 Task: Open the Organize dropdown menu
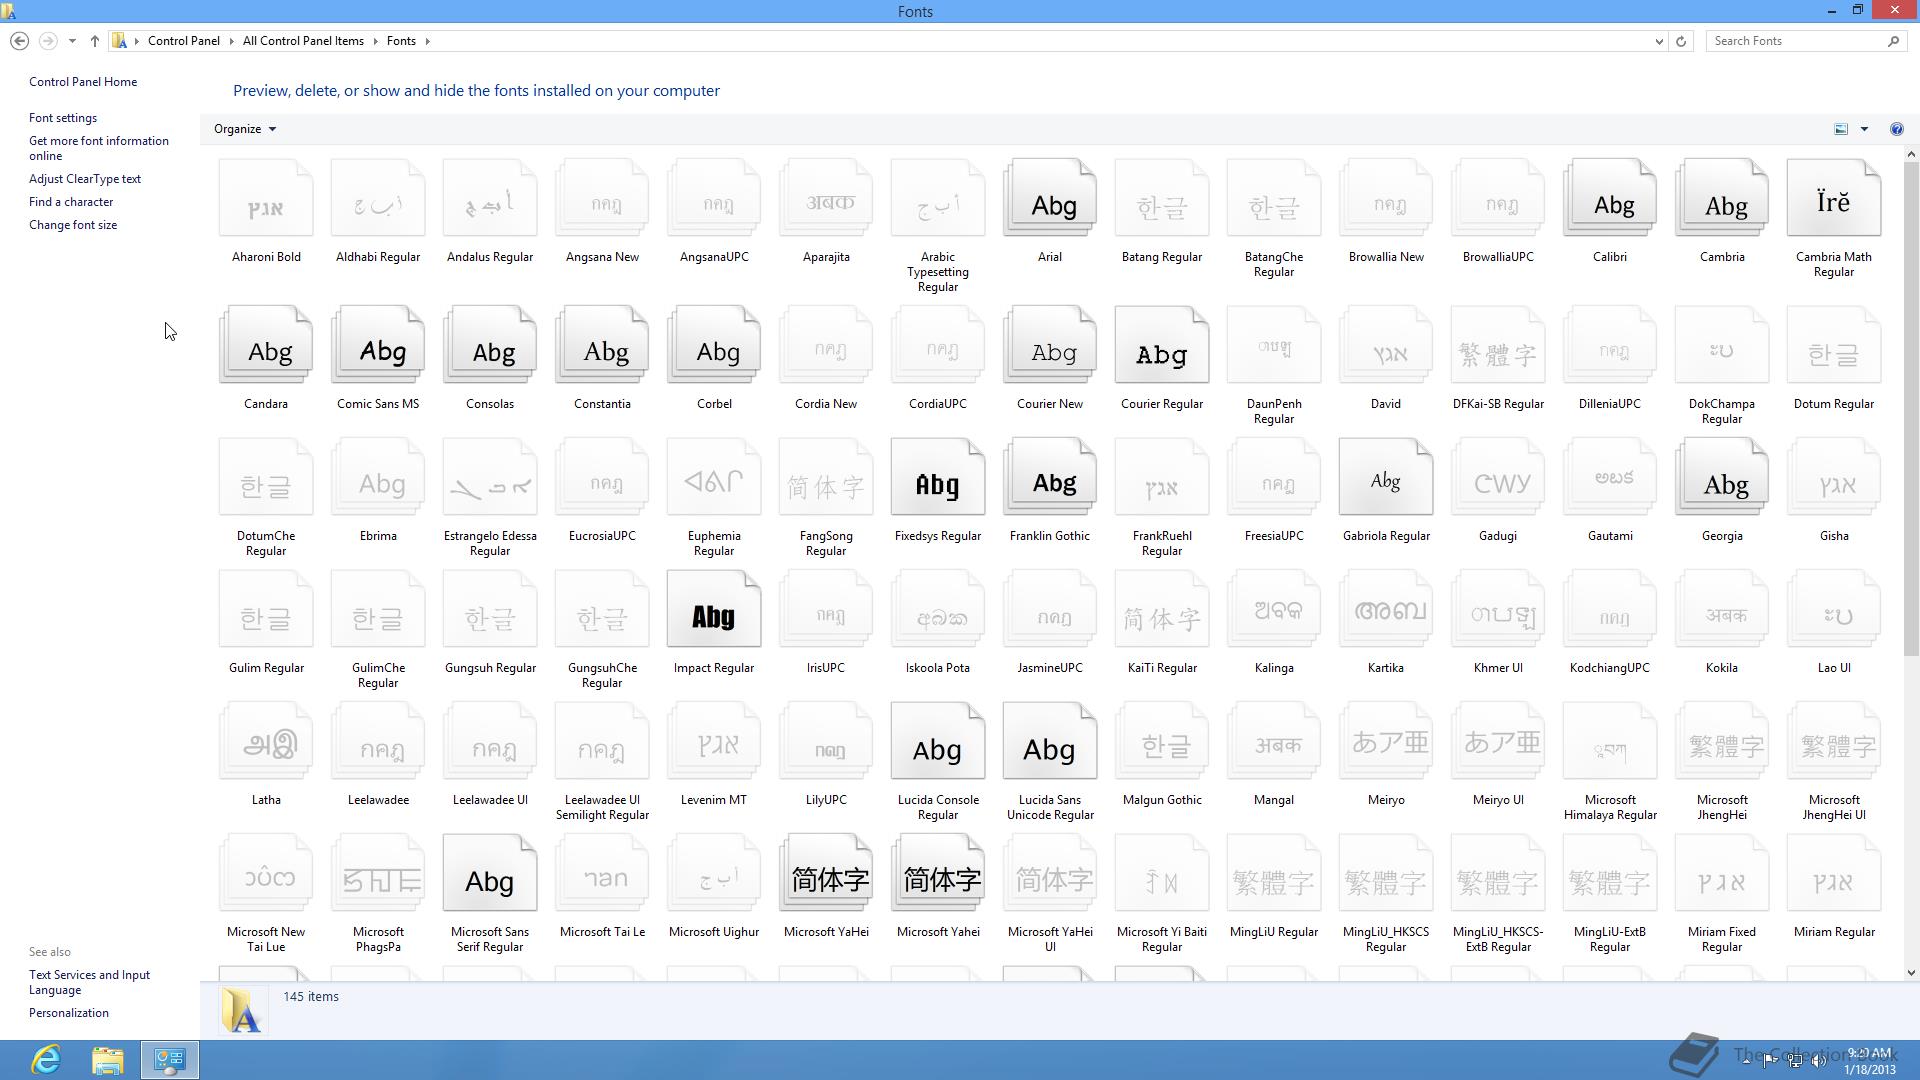245,129
